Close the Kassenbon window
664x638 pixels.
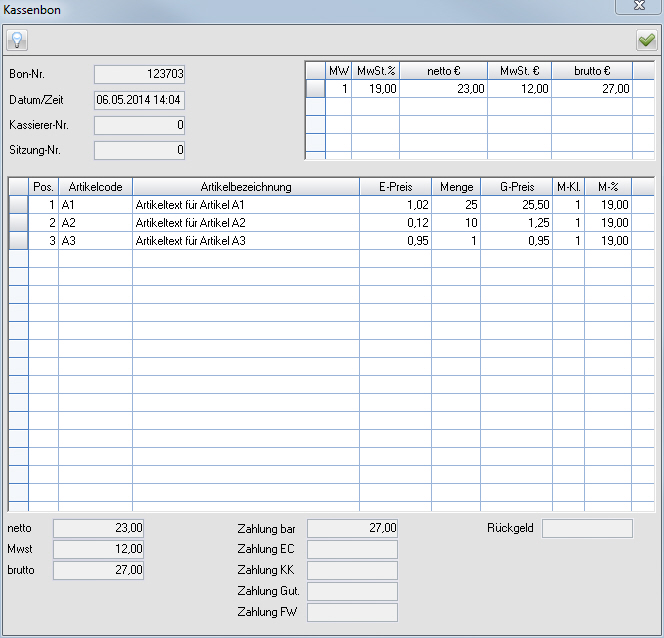click(x=637, y=7)
